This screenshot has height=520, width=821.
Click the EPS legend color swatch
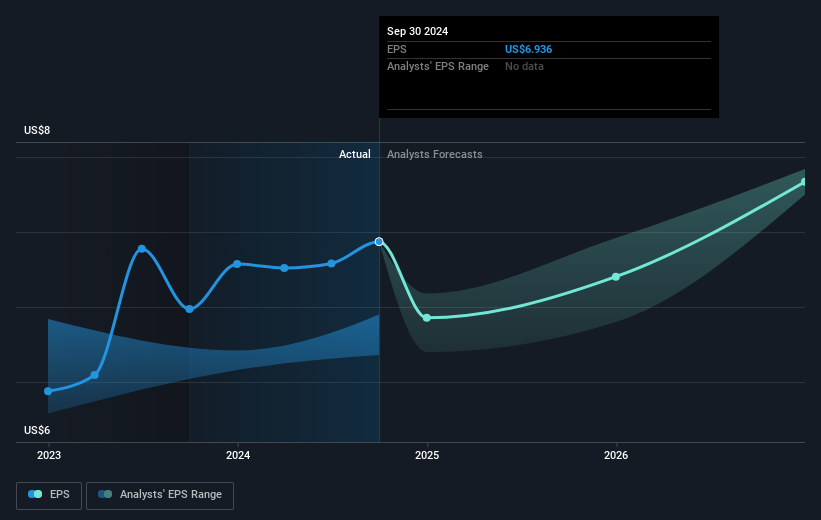[x=35, y=494]
